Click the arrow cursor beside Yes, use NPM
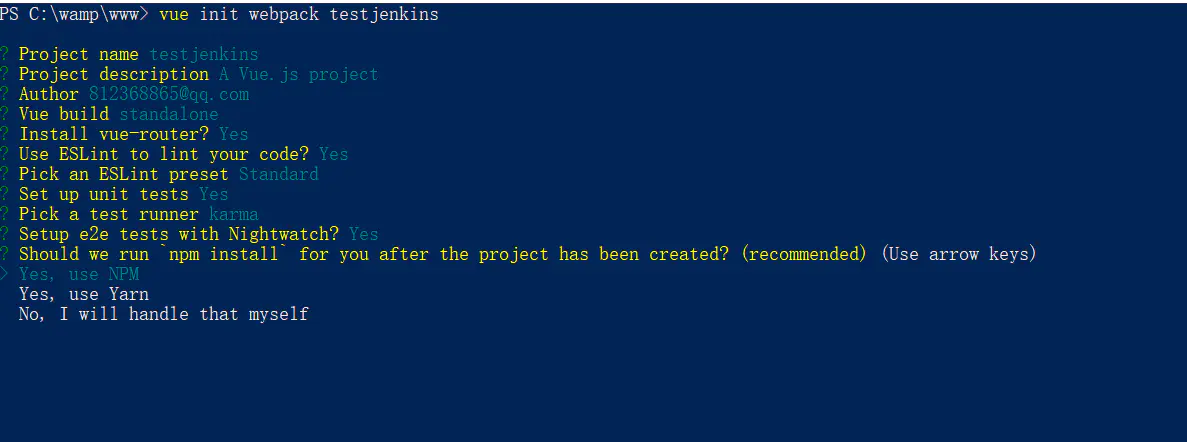The height and width of the screenshot is (442, 1187). (x=4, y=274)
